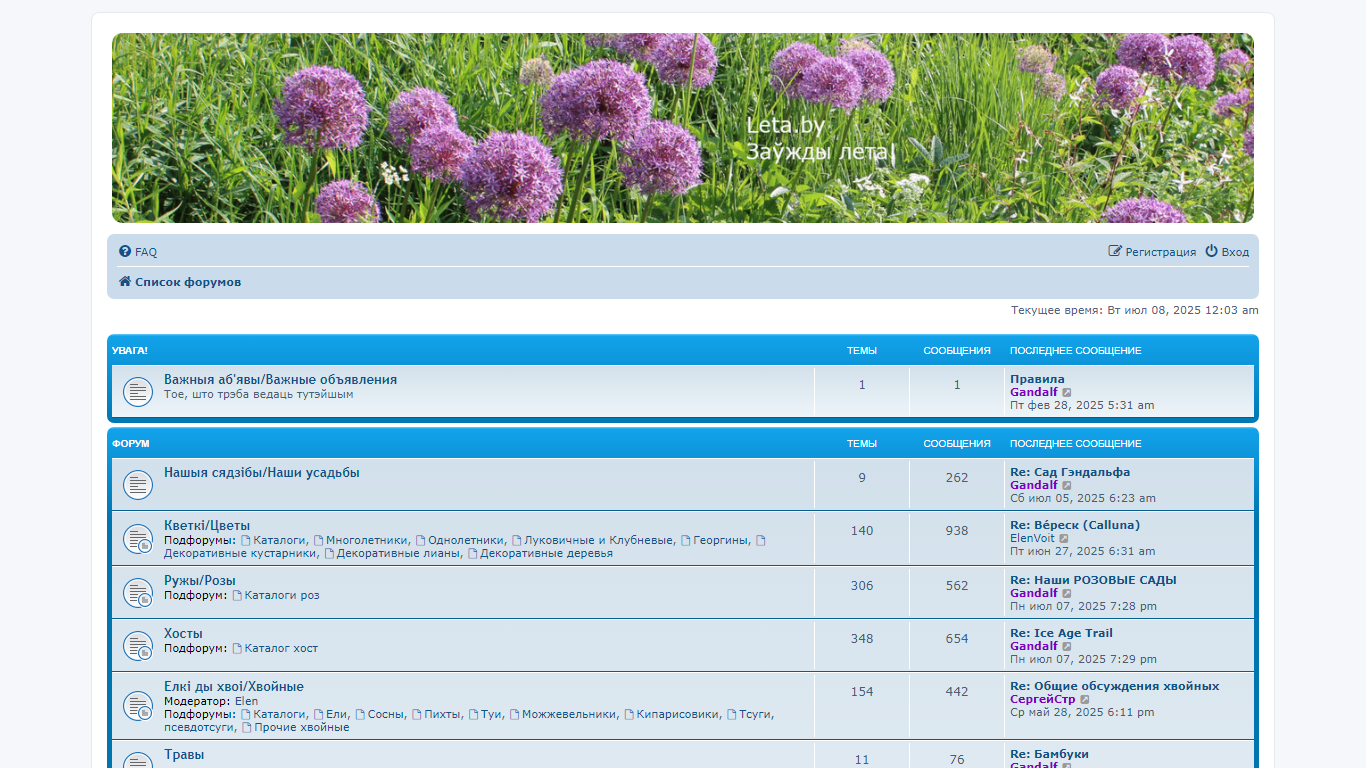Open the FAQ link

146,252
